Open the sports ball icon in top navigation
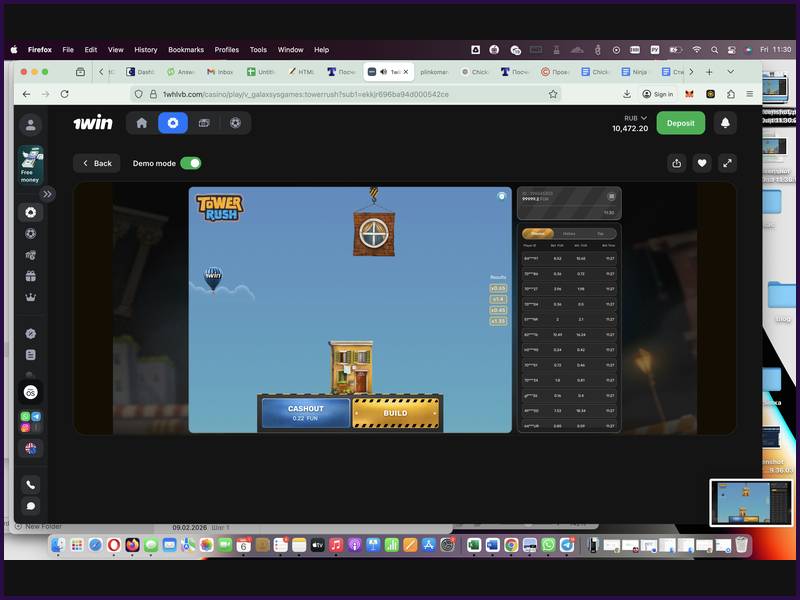Image resolution: width=800 pixels, height=600 pixels. 236,123
